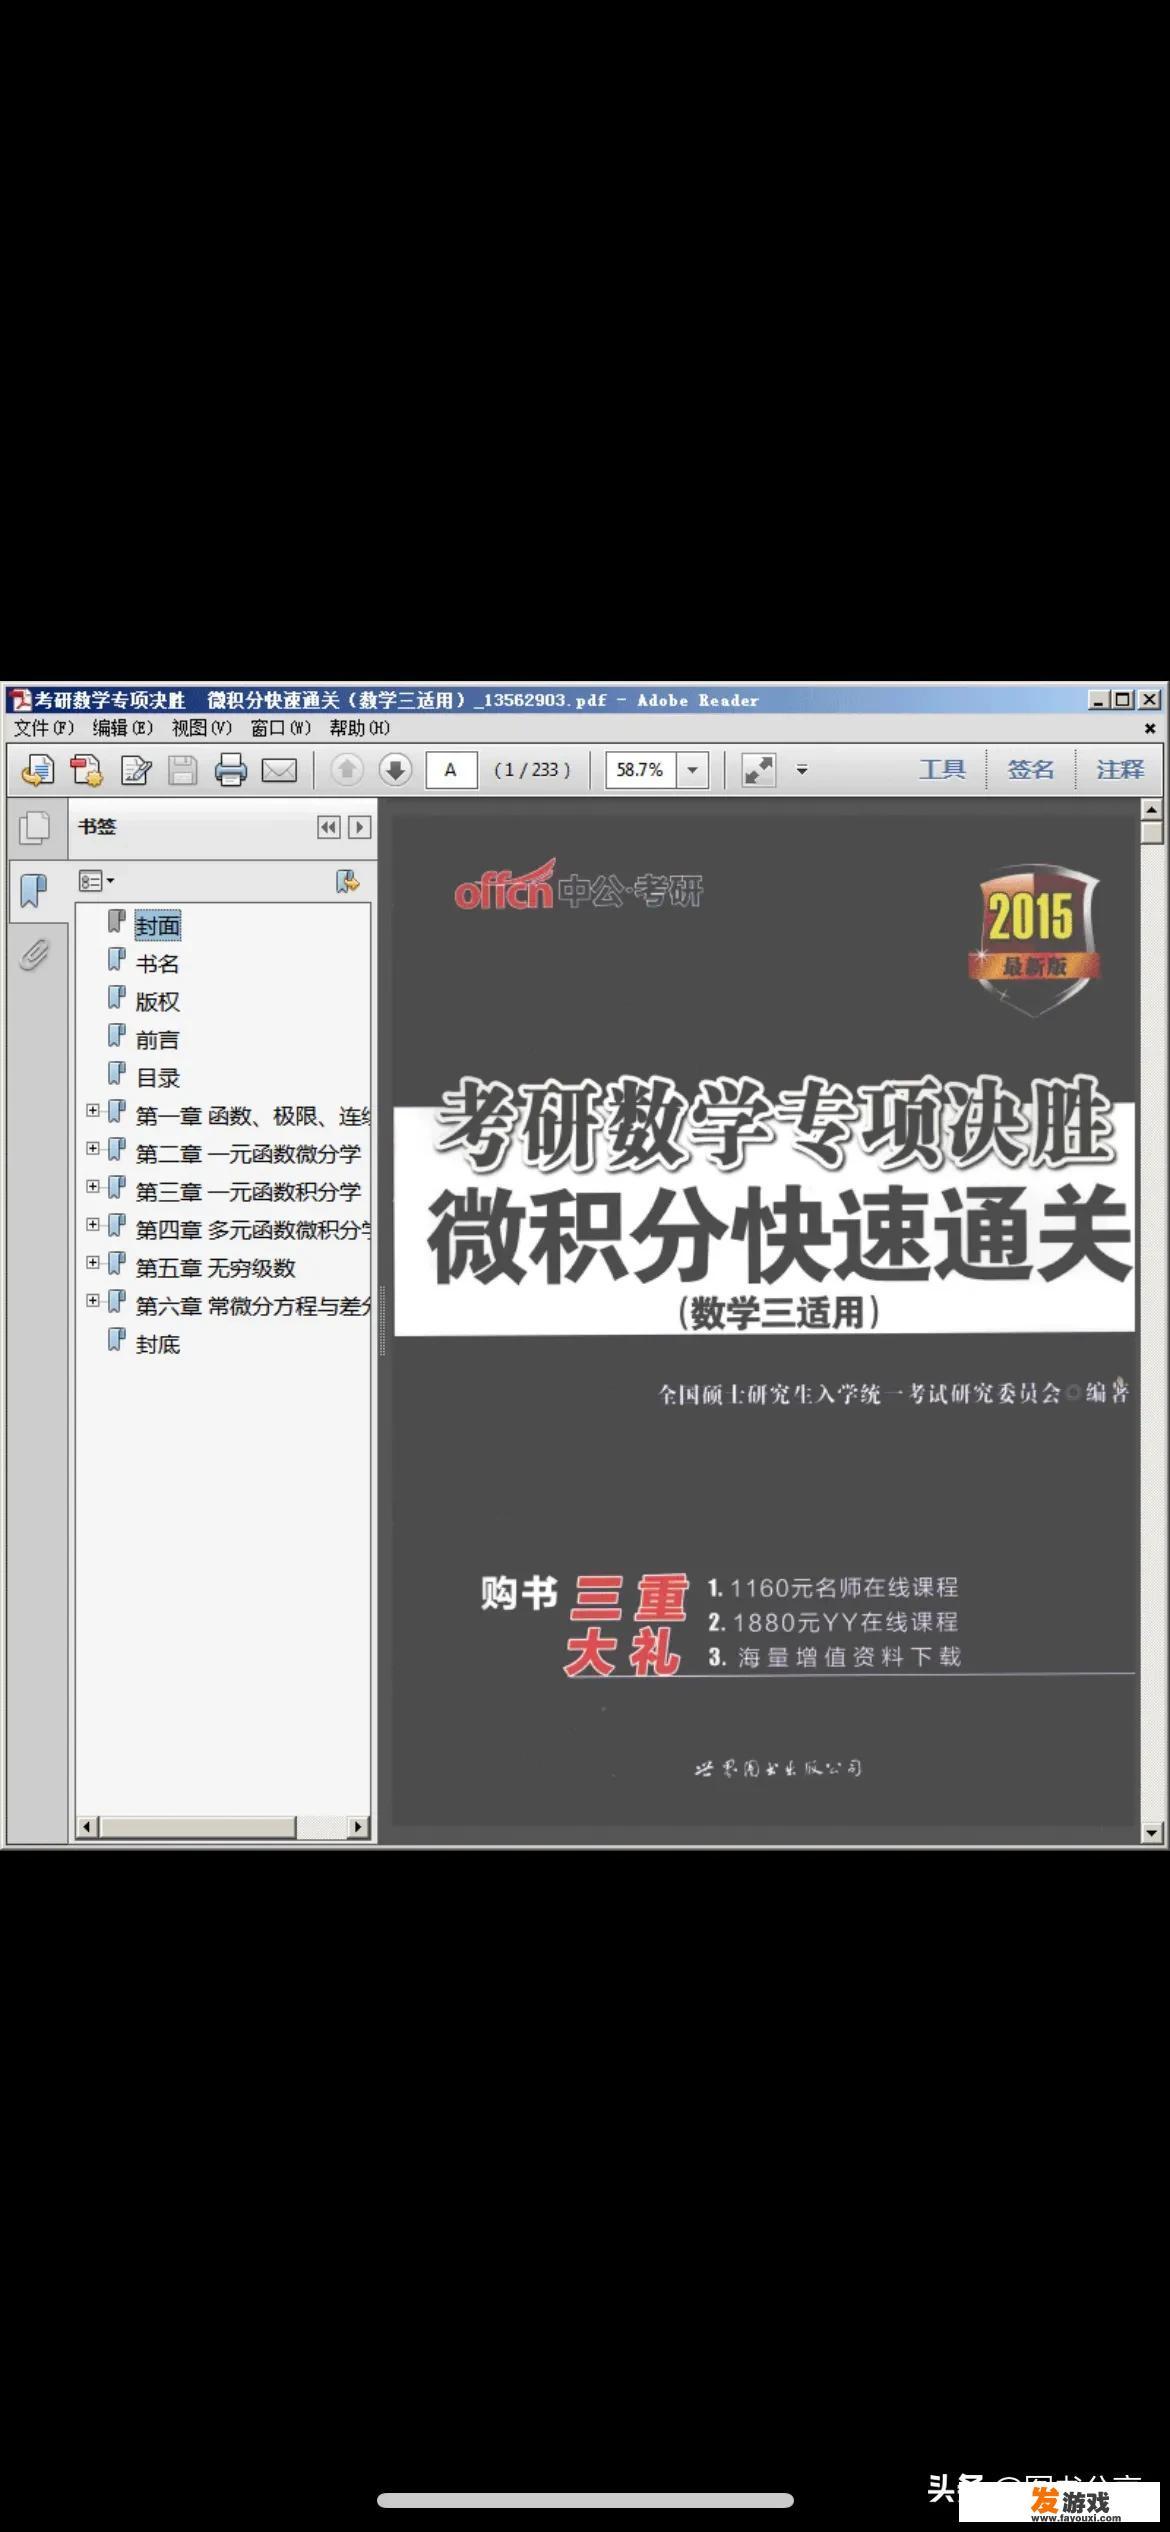Click the Save (floppy disk) icon
Screen dimensions: 1170x2532
tap(182, 769)
